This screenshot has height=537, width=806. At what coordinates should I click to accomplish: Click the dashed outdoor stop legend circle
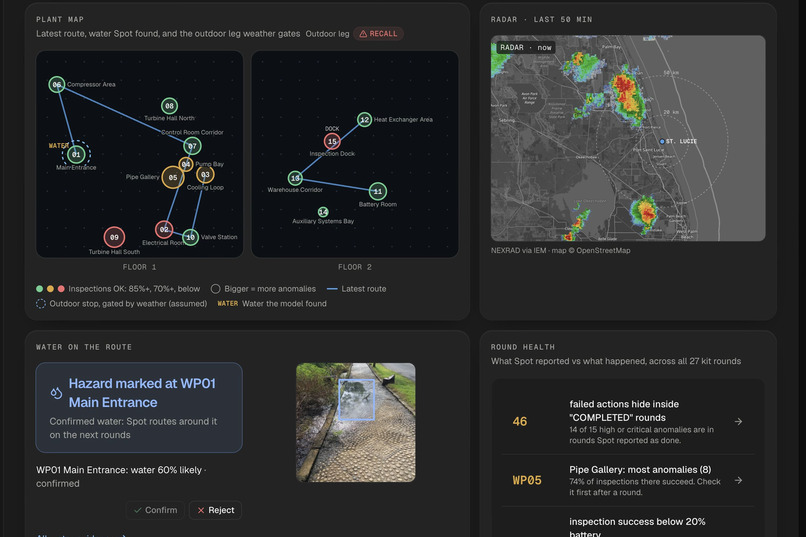click(x=41, y=304)
